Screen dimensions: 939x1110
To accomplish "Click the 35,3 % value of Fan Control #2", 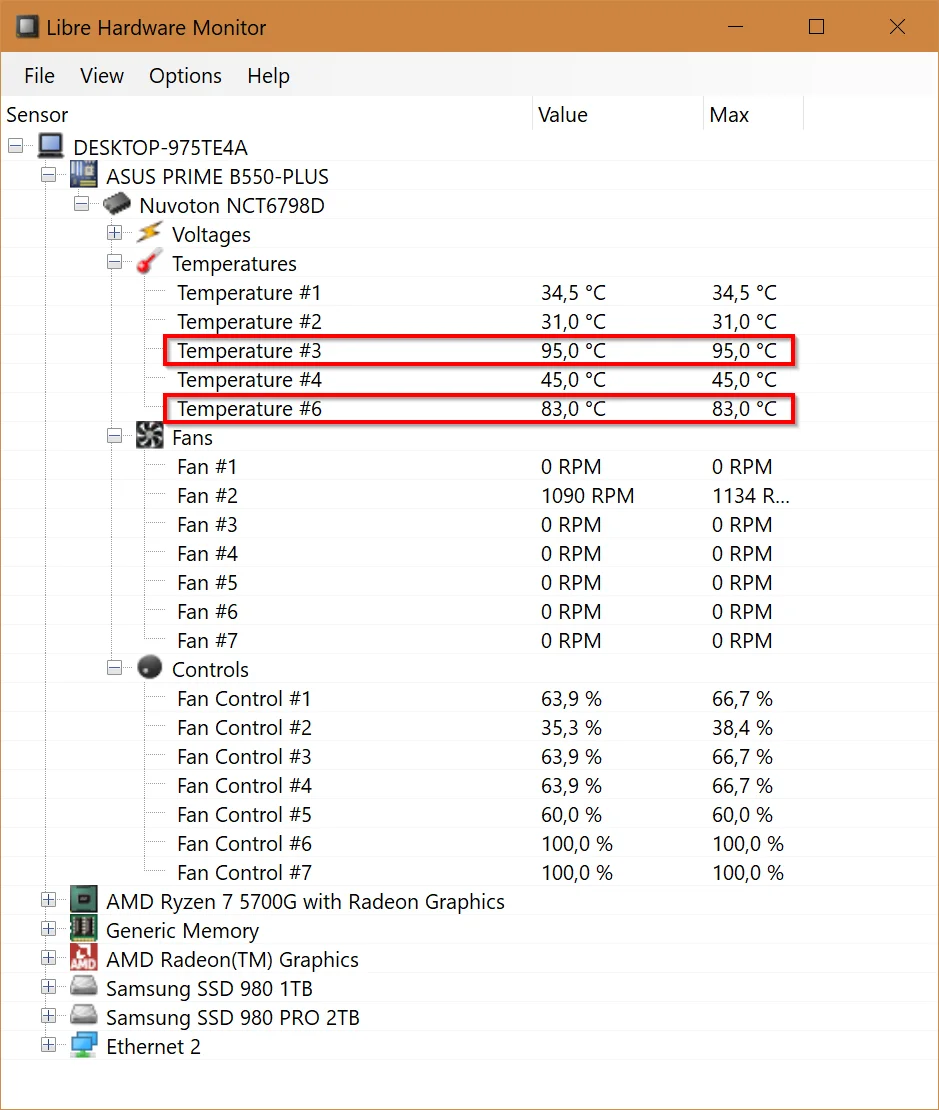I will point(571,728).
